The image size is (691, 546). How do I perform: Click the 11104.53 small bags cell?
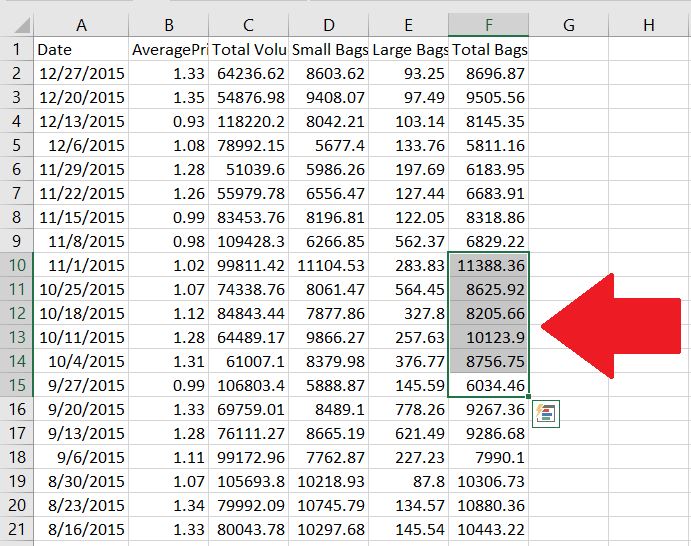click(x=328, y=265)
